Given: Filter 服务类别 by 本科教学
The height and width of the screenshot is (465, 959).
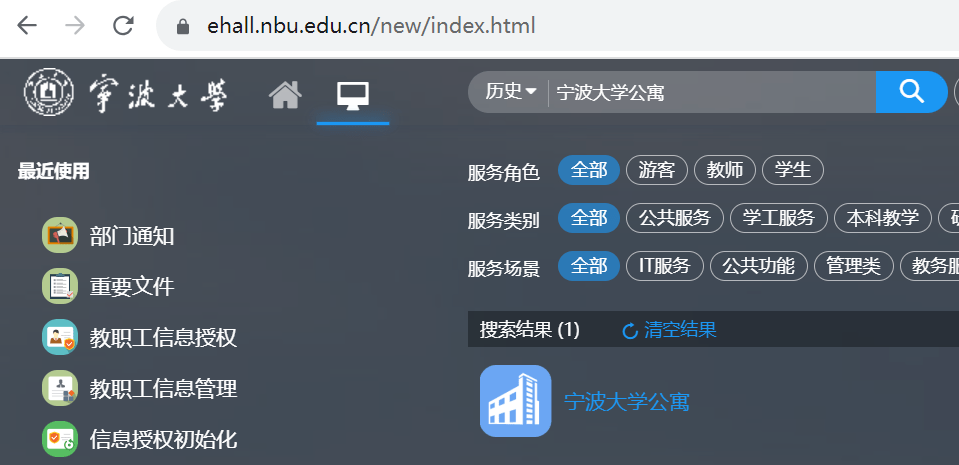Looking at the screenshot, I should click(x=883, y=218).
